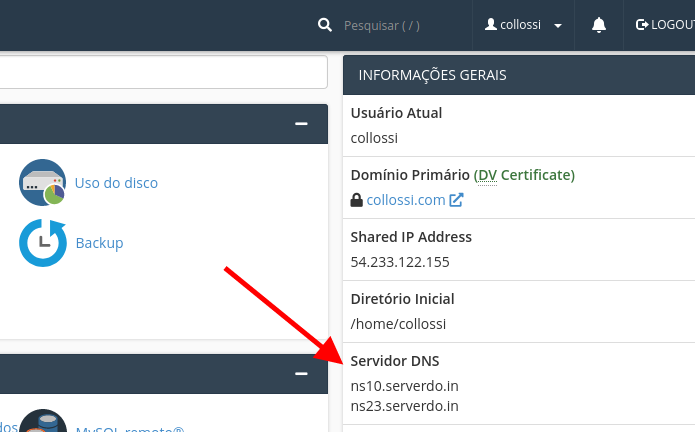Open the Uso do disco link
695x432 pixels.
coord(116,183)
